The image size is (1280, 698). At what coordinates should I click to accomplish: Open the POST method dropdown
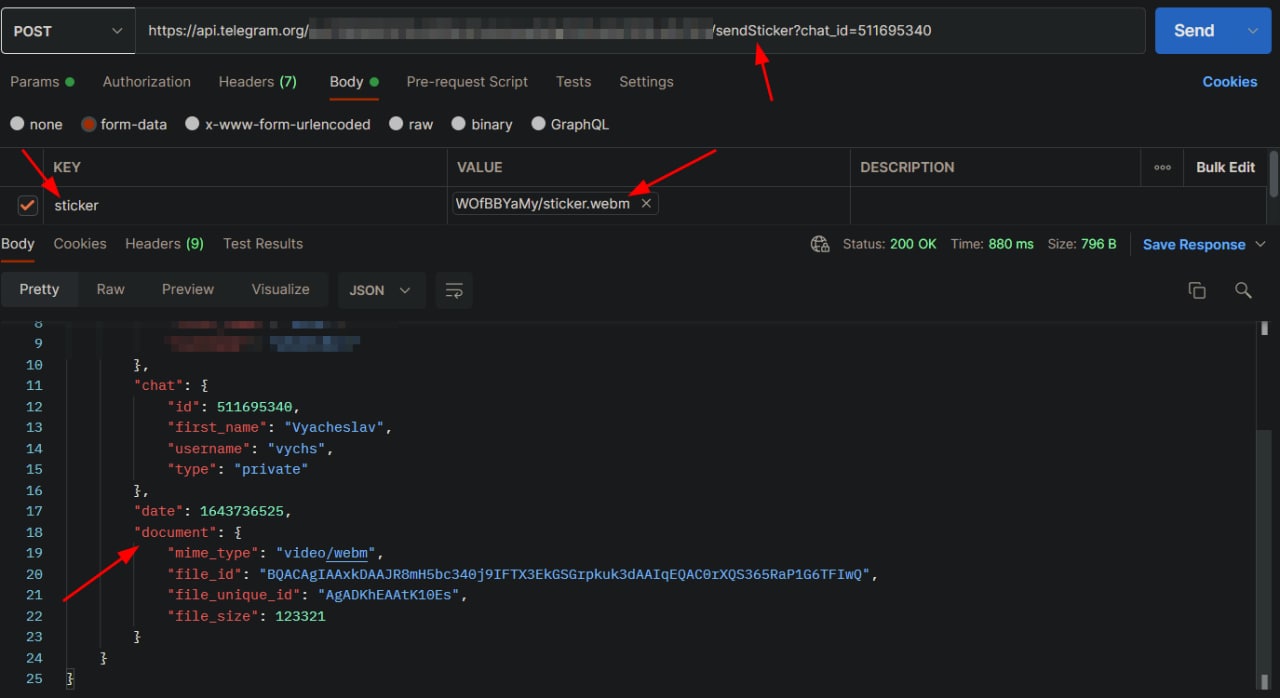point(68,31)
